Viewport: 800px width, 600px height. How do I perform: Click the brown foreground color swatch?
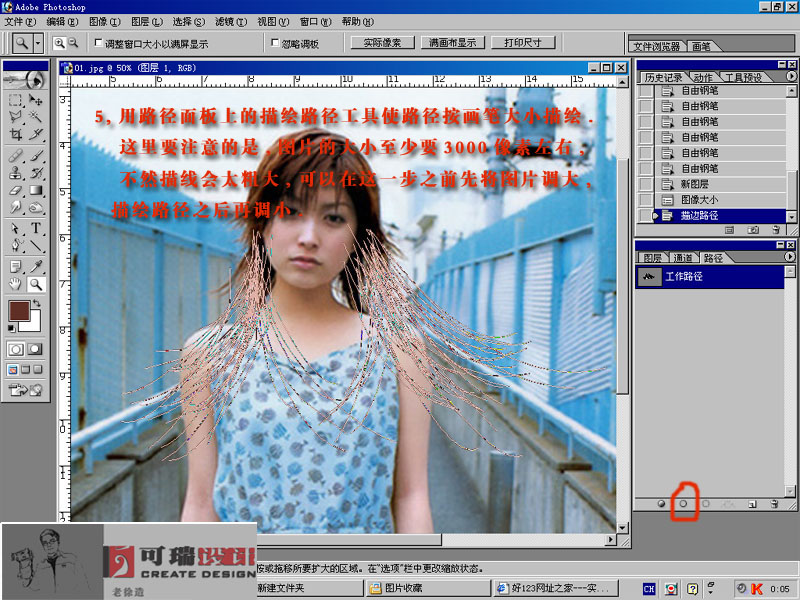coord(18,311)
